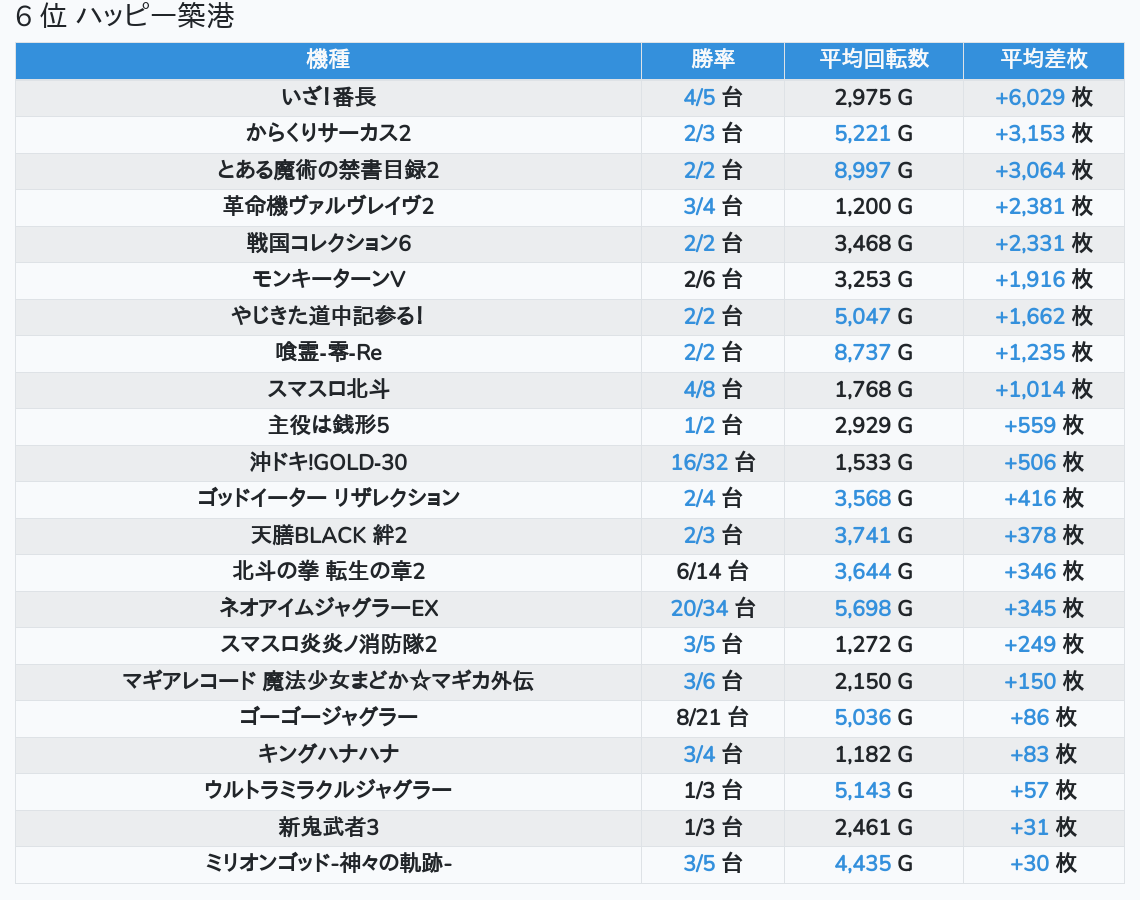Click average difference +86 枚

[1043, 718]
